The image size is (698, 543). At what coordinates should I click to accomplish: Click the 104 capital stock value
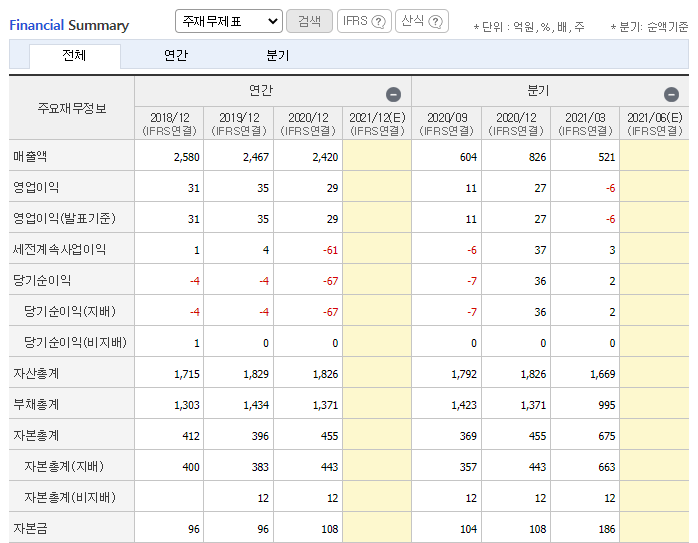[468, 529]
